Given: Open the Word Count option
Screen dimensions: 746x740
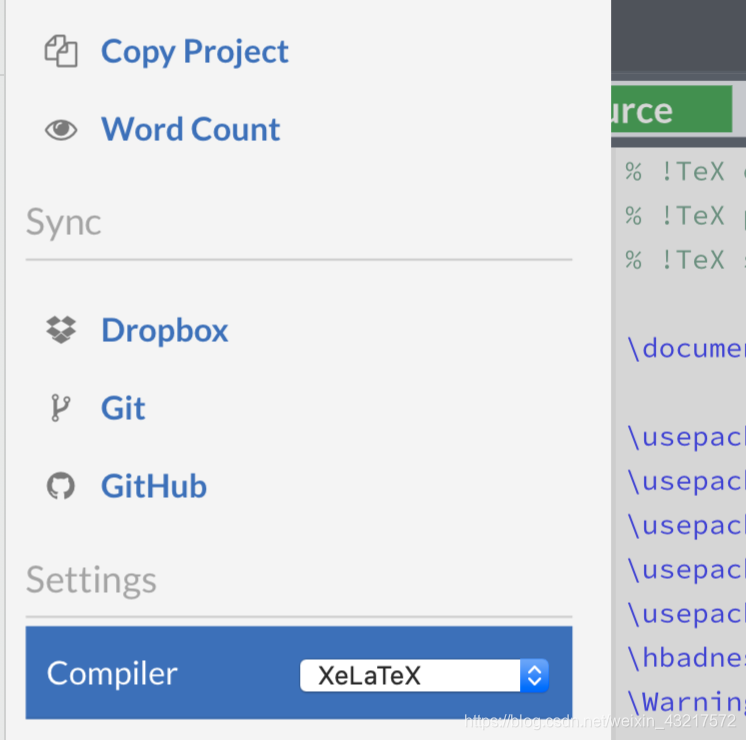Looking at the screenshot, I should (x=190, y=129).
